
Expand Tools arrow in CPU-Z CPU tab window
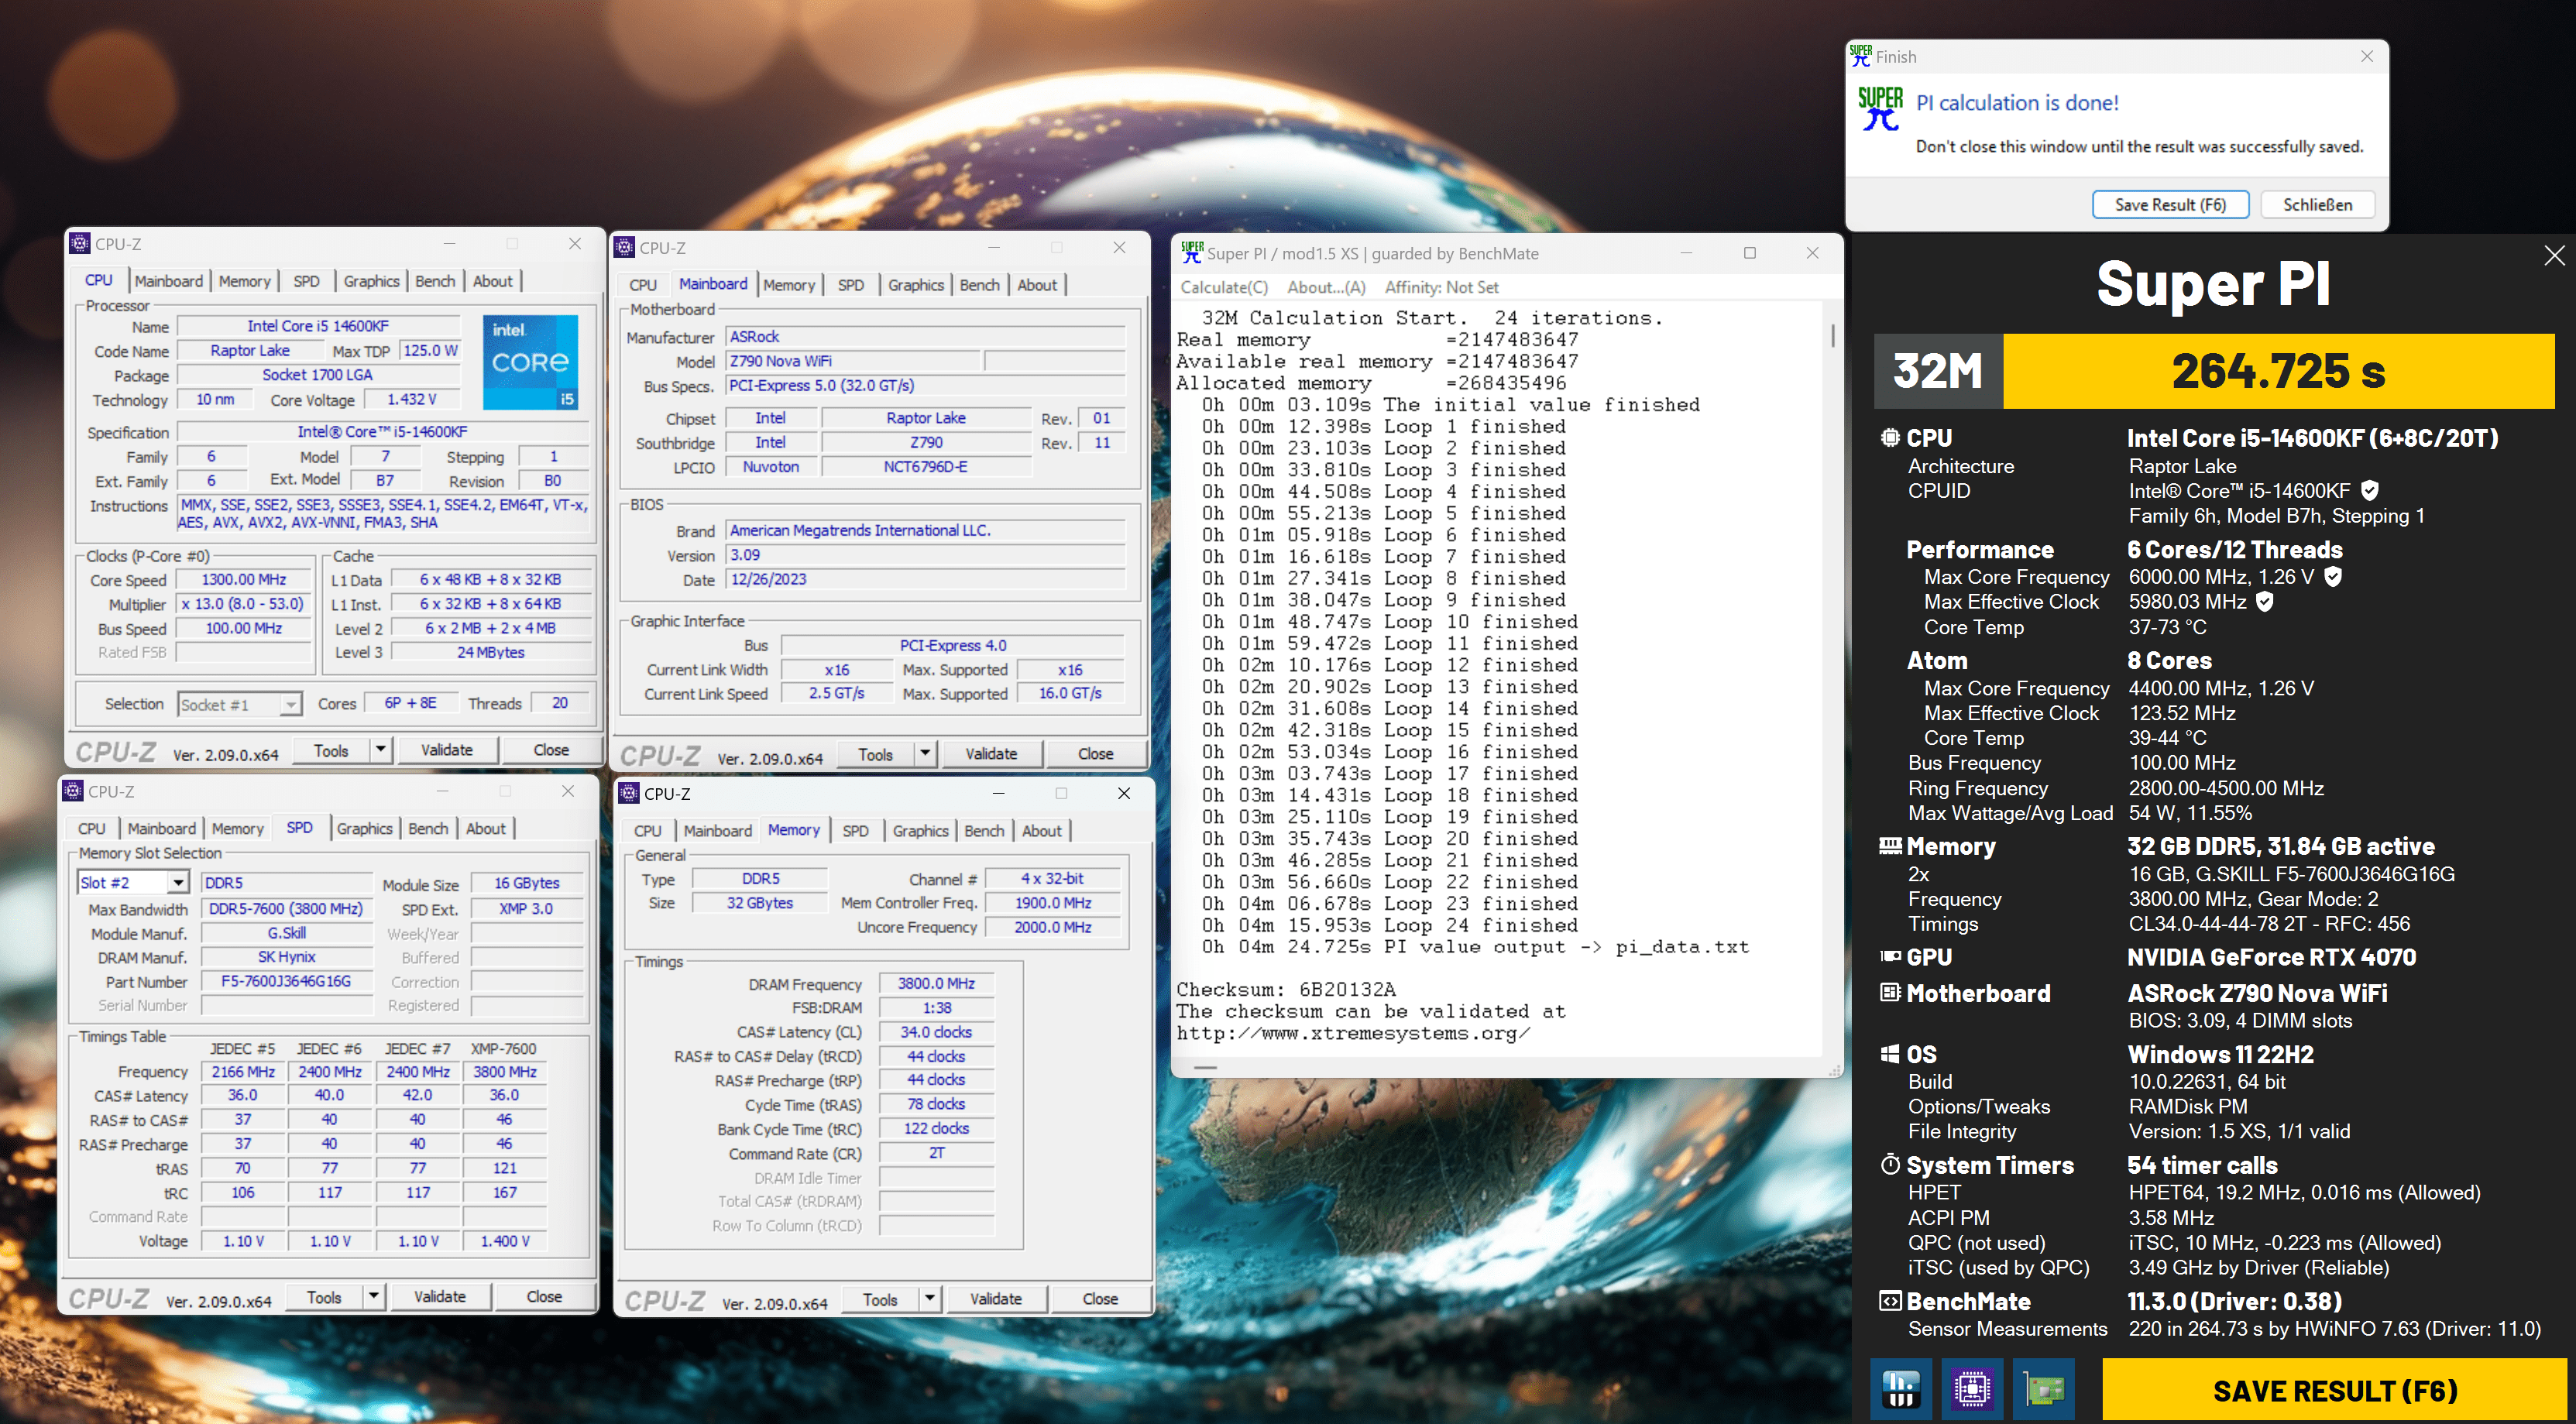point(380,749)
